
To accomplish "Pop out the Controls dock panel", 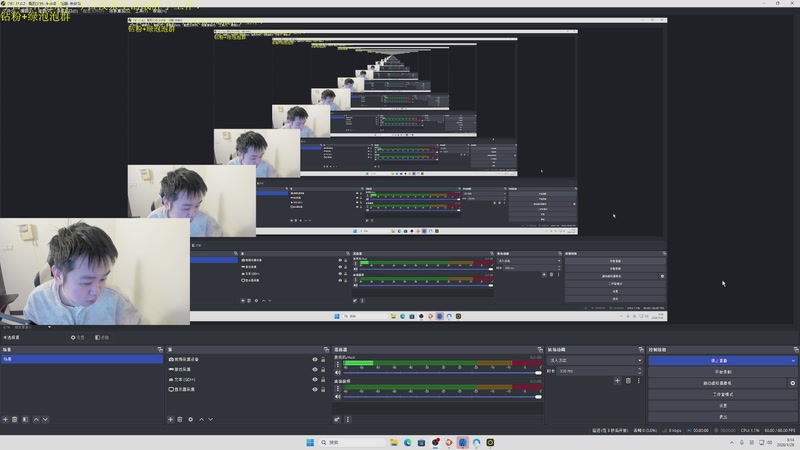I will coord(796,349).
